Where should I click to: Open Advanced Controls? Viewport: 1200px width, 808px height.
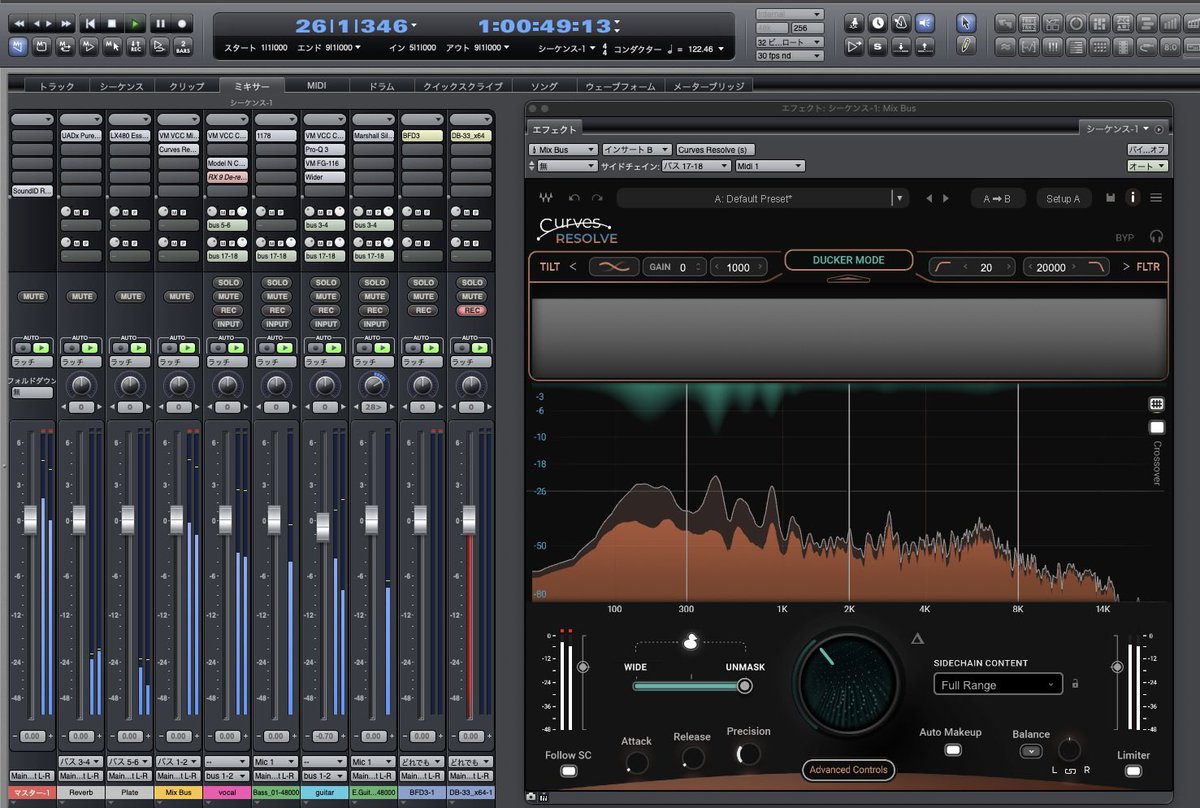tap(849, 770)
